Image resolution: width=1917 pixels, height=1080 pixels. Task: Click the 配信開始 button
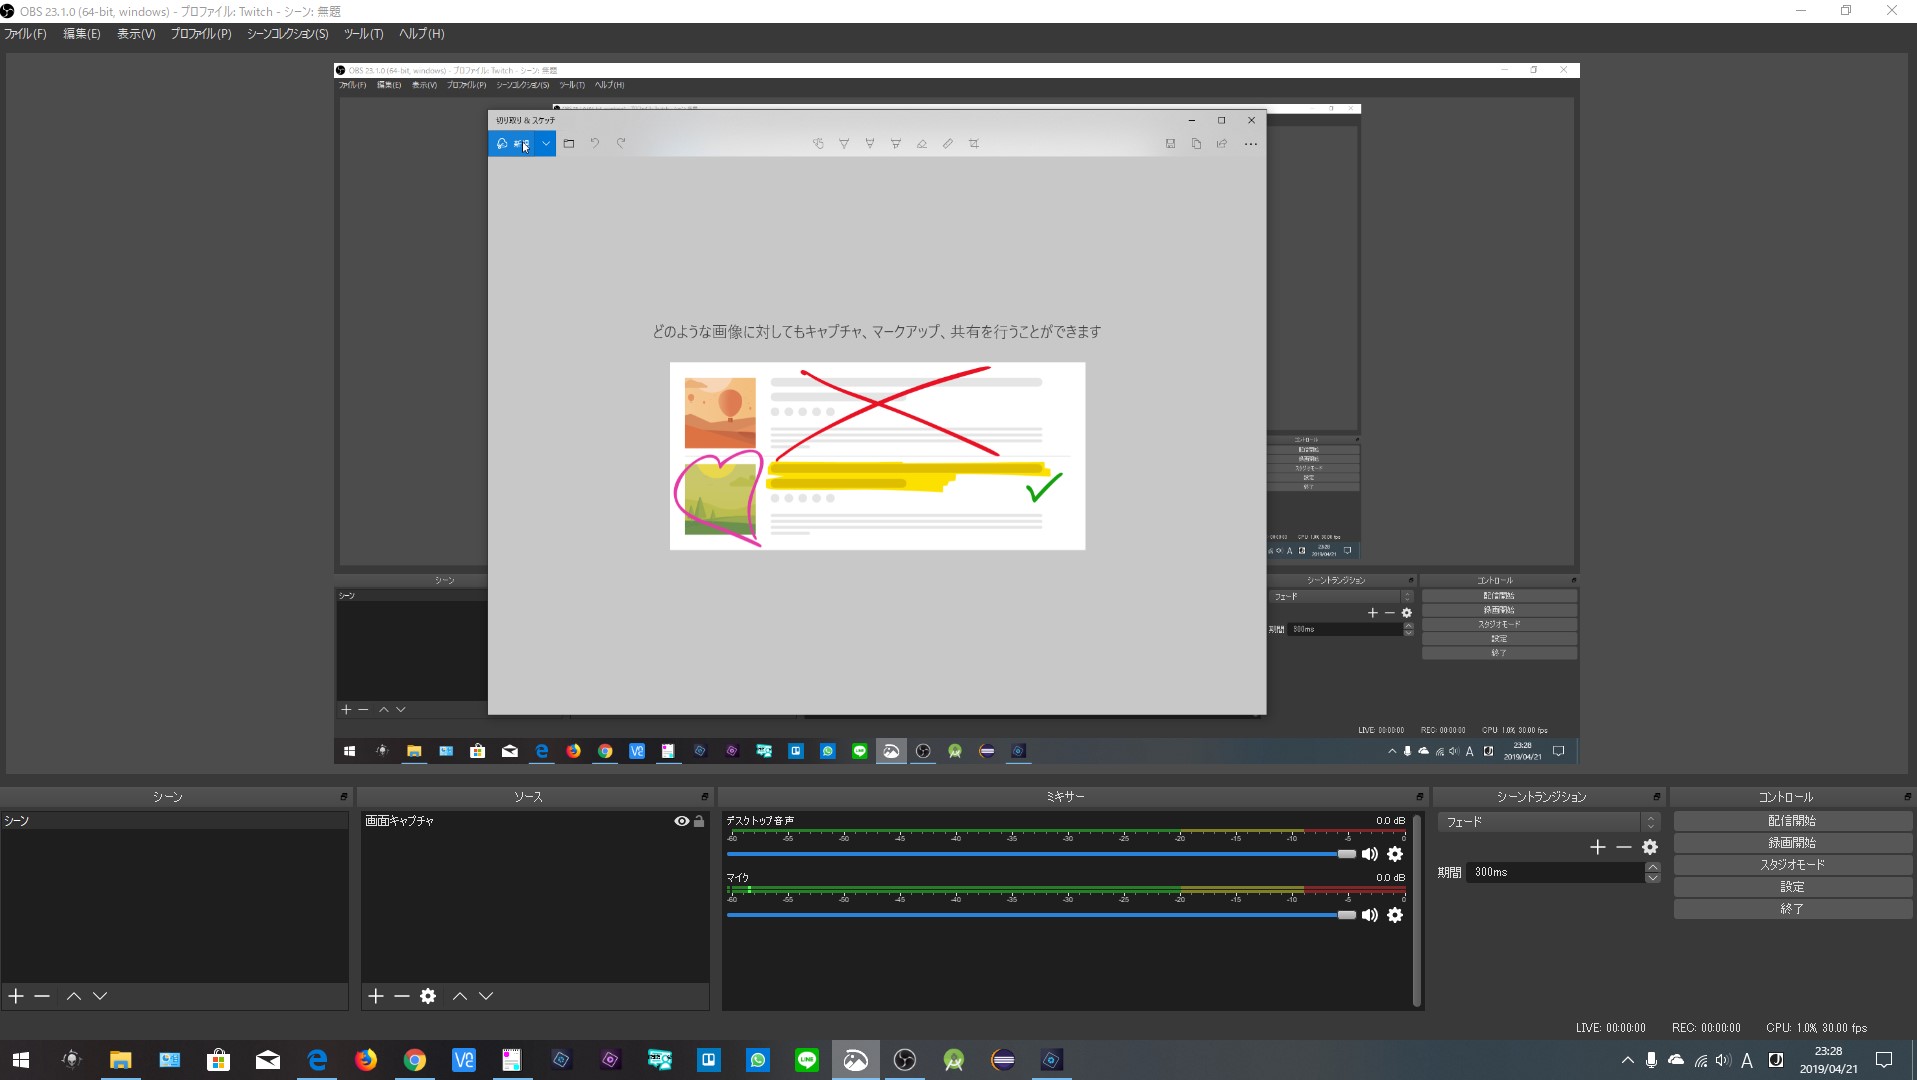tap(1791, 821)
